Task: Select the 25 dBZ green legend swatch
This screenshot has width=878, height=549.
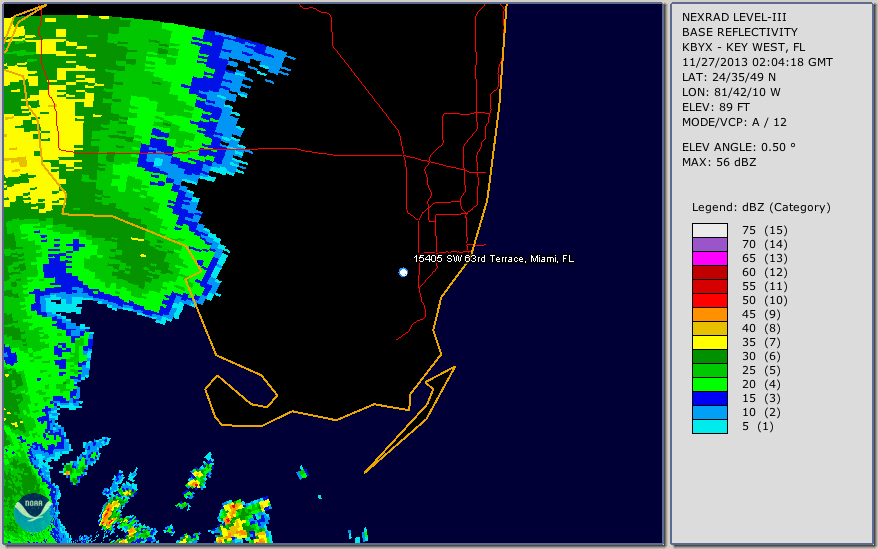Action: 709,370
